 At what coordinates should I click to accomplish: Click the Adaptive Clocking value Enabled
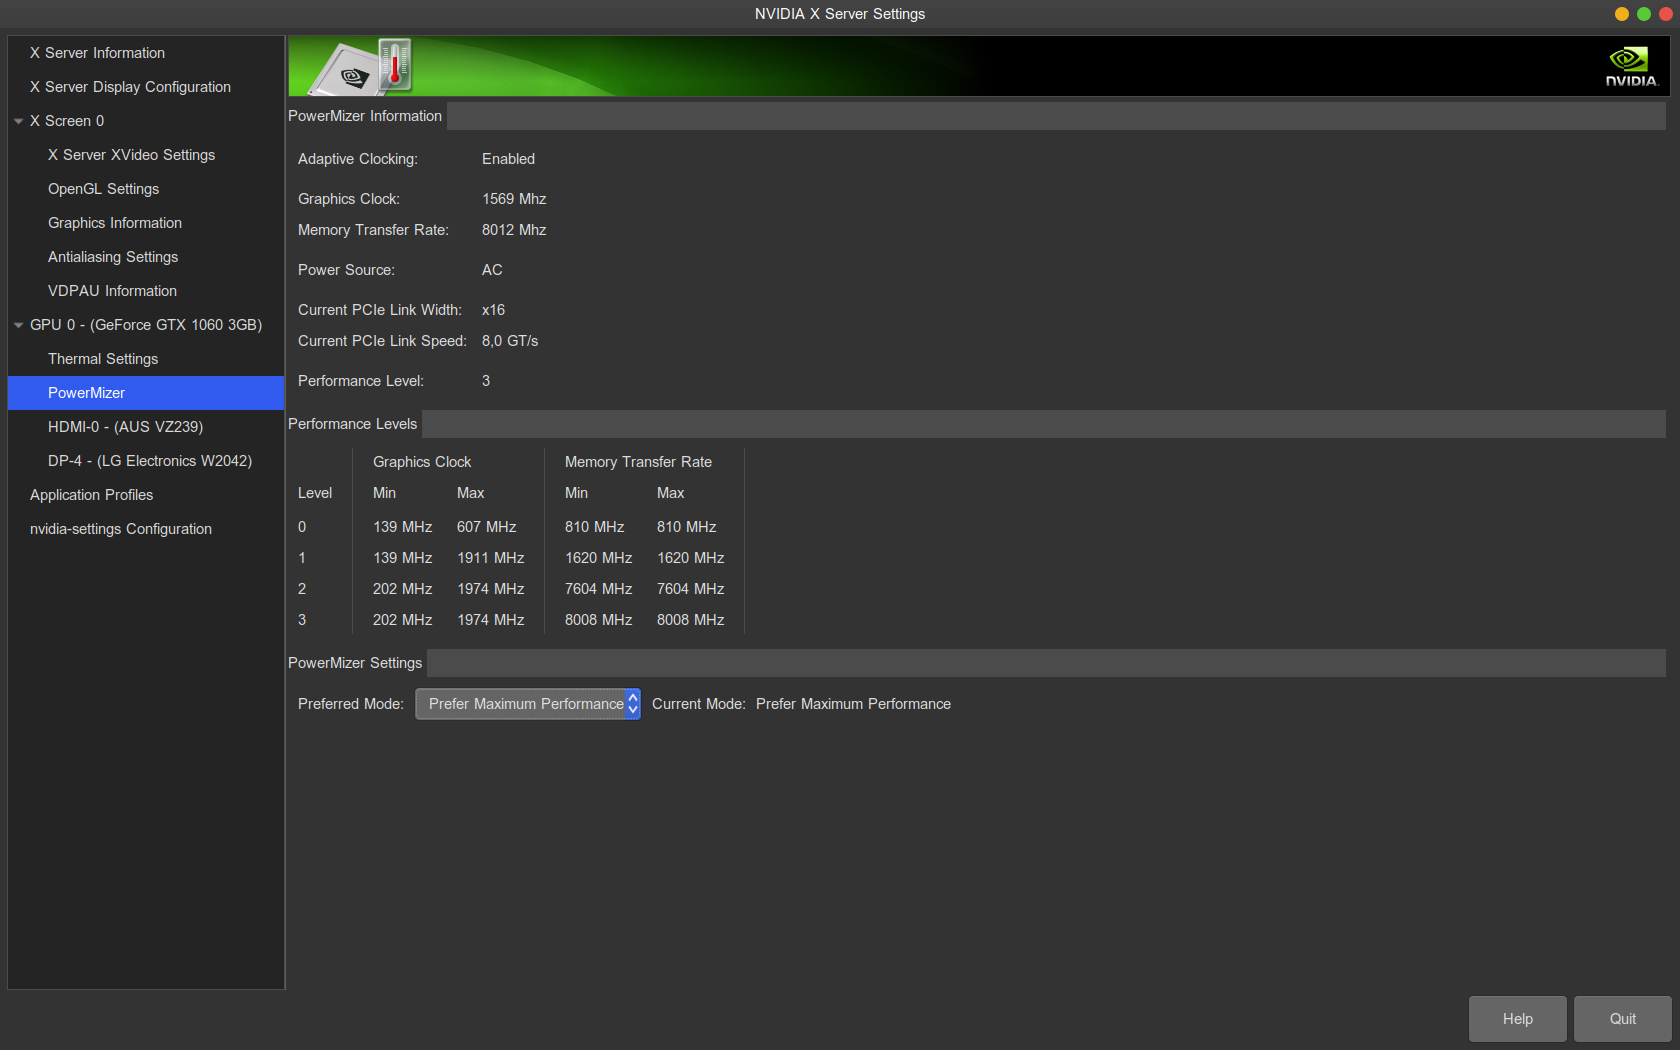tap(508, 159)
